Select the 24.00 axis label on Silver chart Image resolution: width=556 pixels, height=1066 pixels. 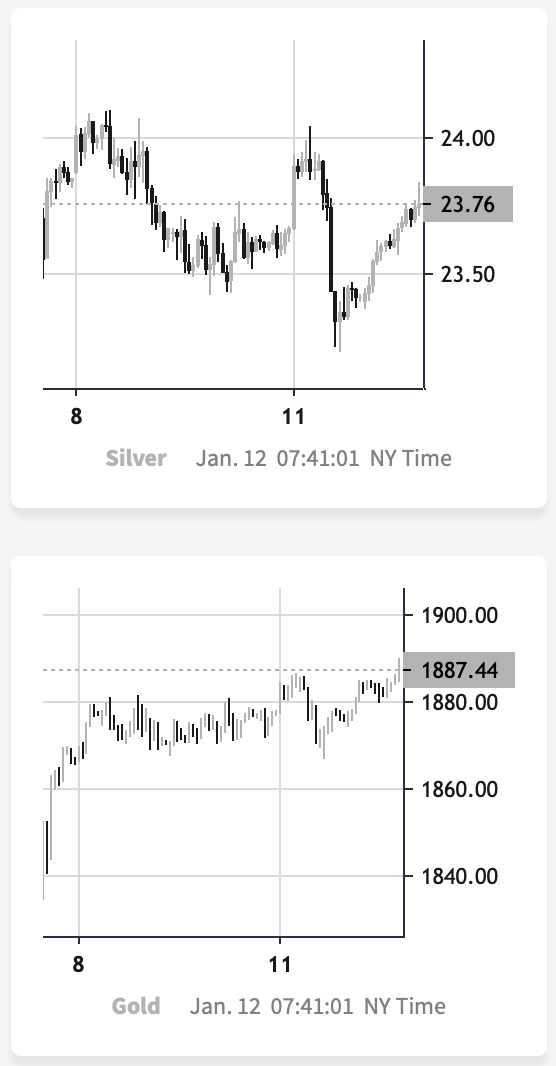(468, 139)
